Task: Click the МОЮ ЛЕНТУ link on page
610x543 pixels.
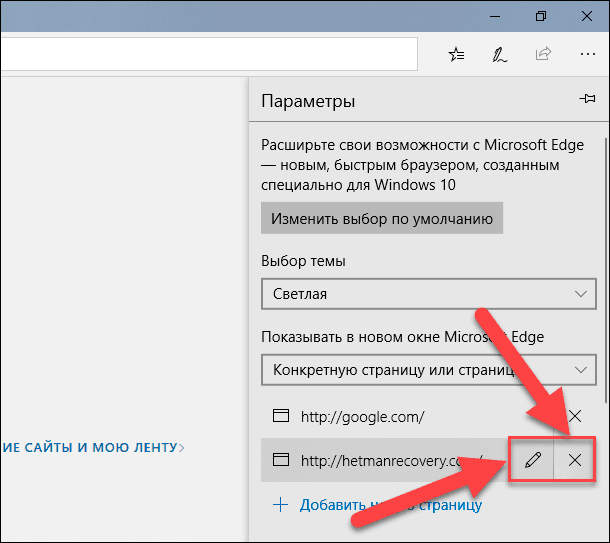Action: [93, 447]
